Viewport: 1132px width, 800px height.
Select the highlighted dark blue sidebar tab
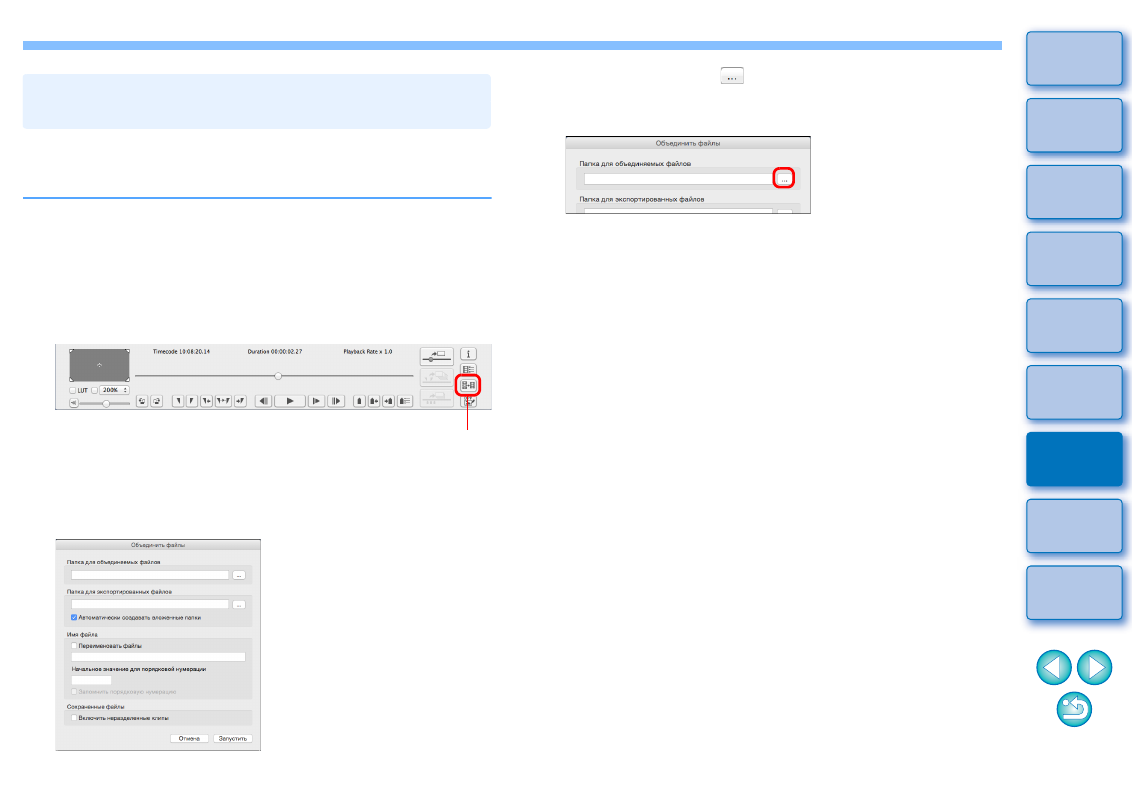(1074, 459)
